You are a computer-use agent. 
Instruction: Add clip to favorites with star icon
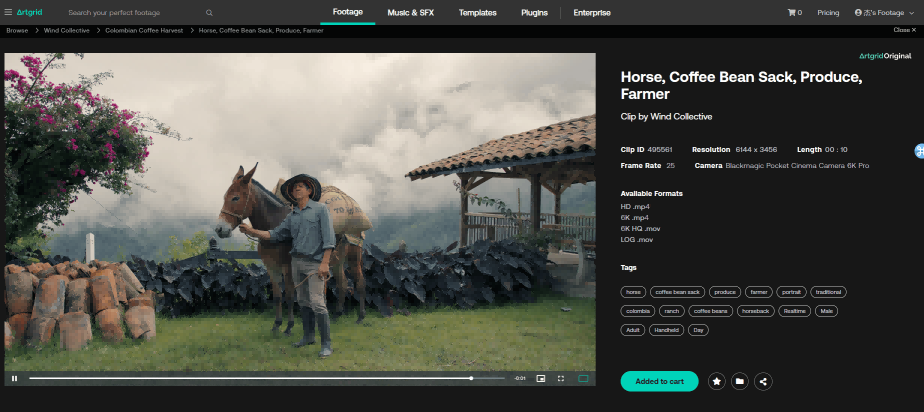(x=717, y=381)
